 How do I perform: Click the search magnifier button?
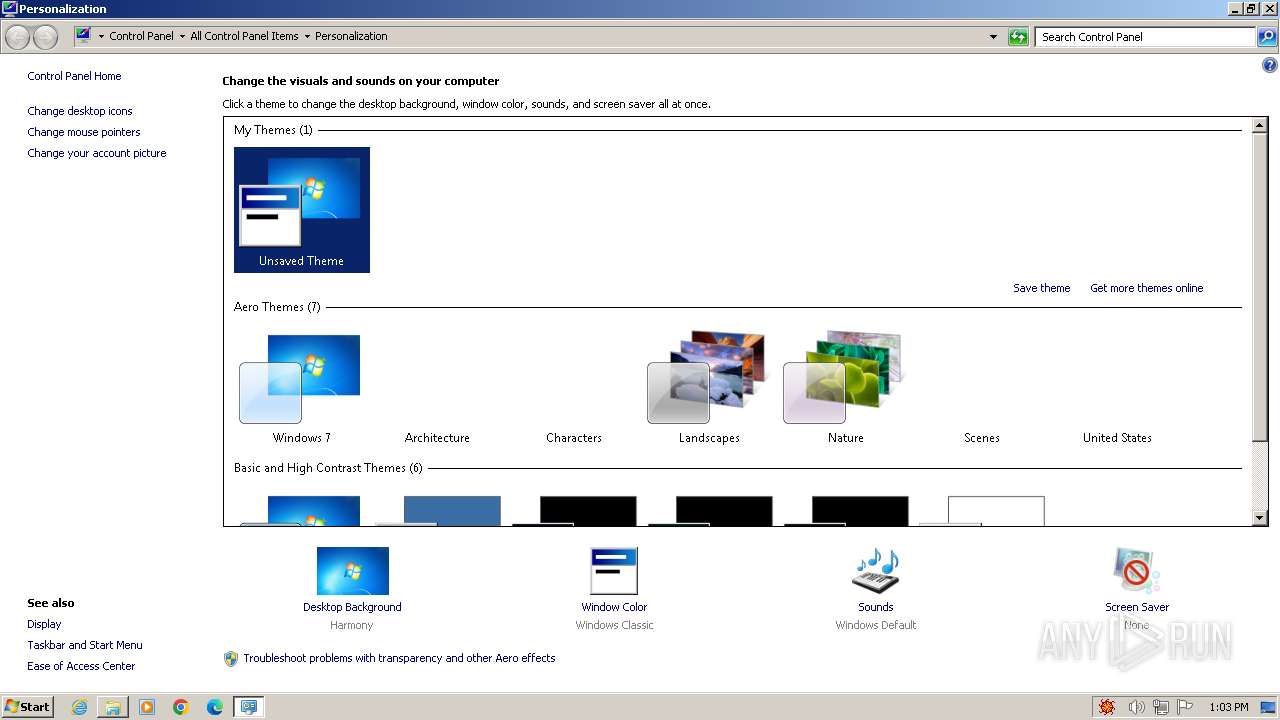tap(1267, 37)
